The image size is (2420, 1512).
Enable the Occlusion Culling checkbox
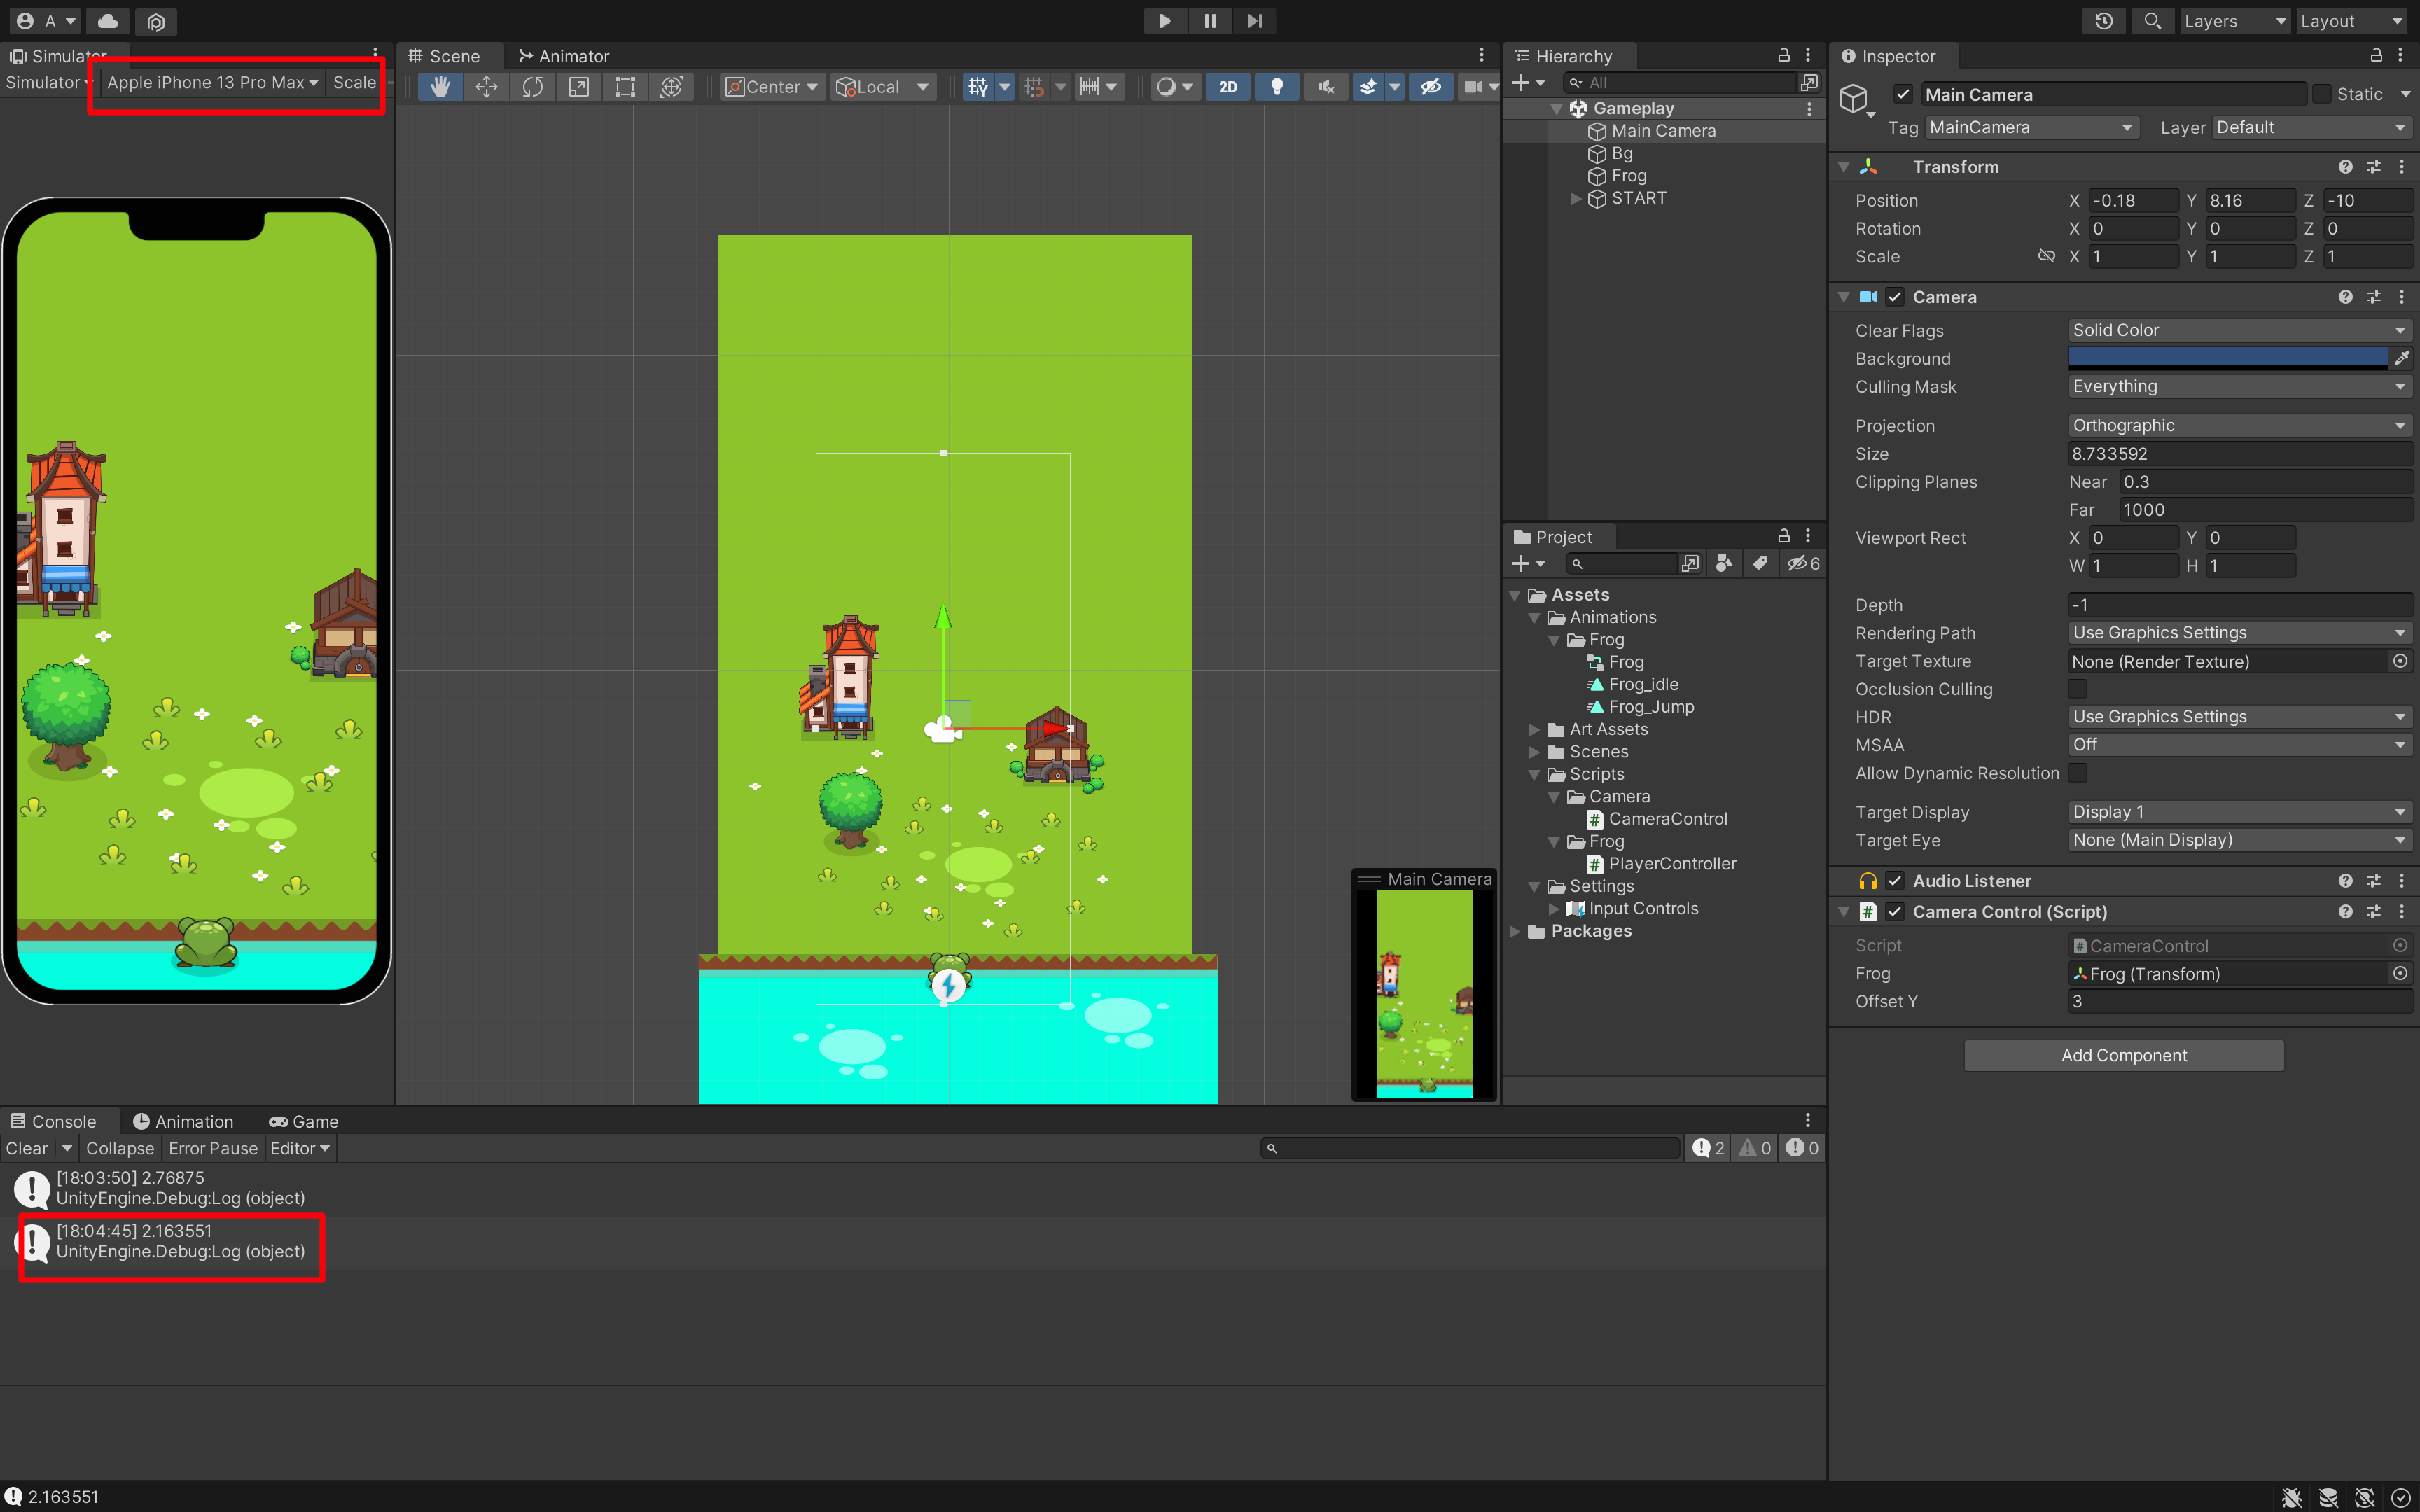2078,689
